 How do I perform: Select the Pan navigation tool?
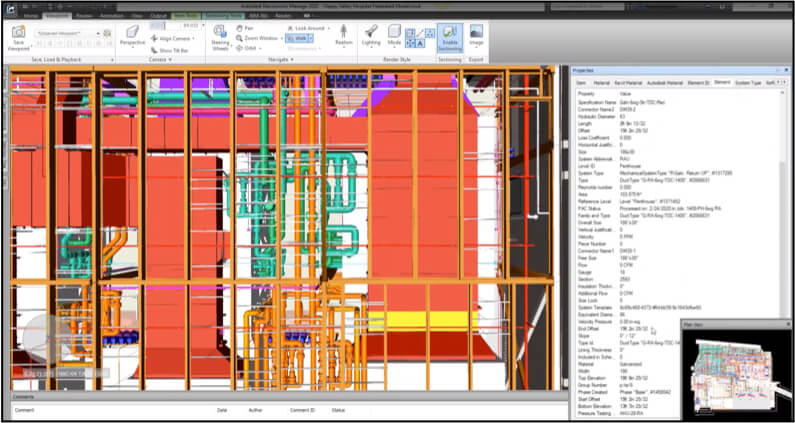[247, 29]
